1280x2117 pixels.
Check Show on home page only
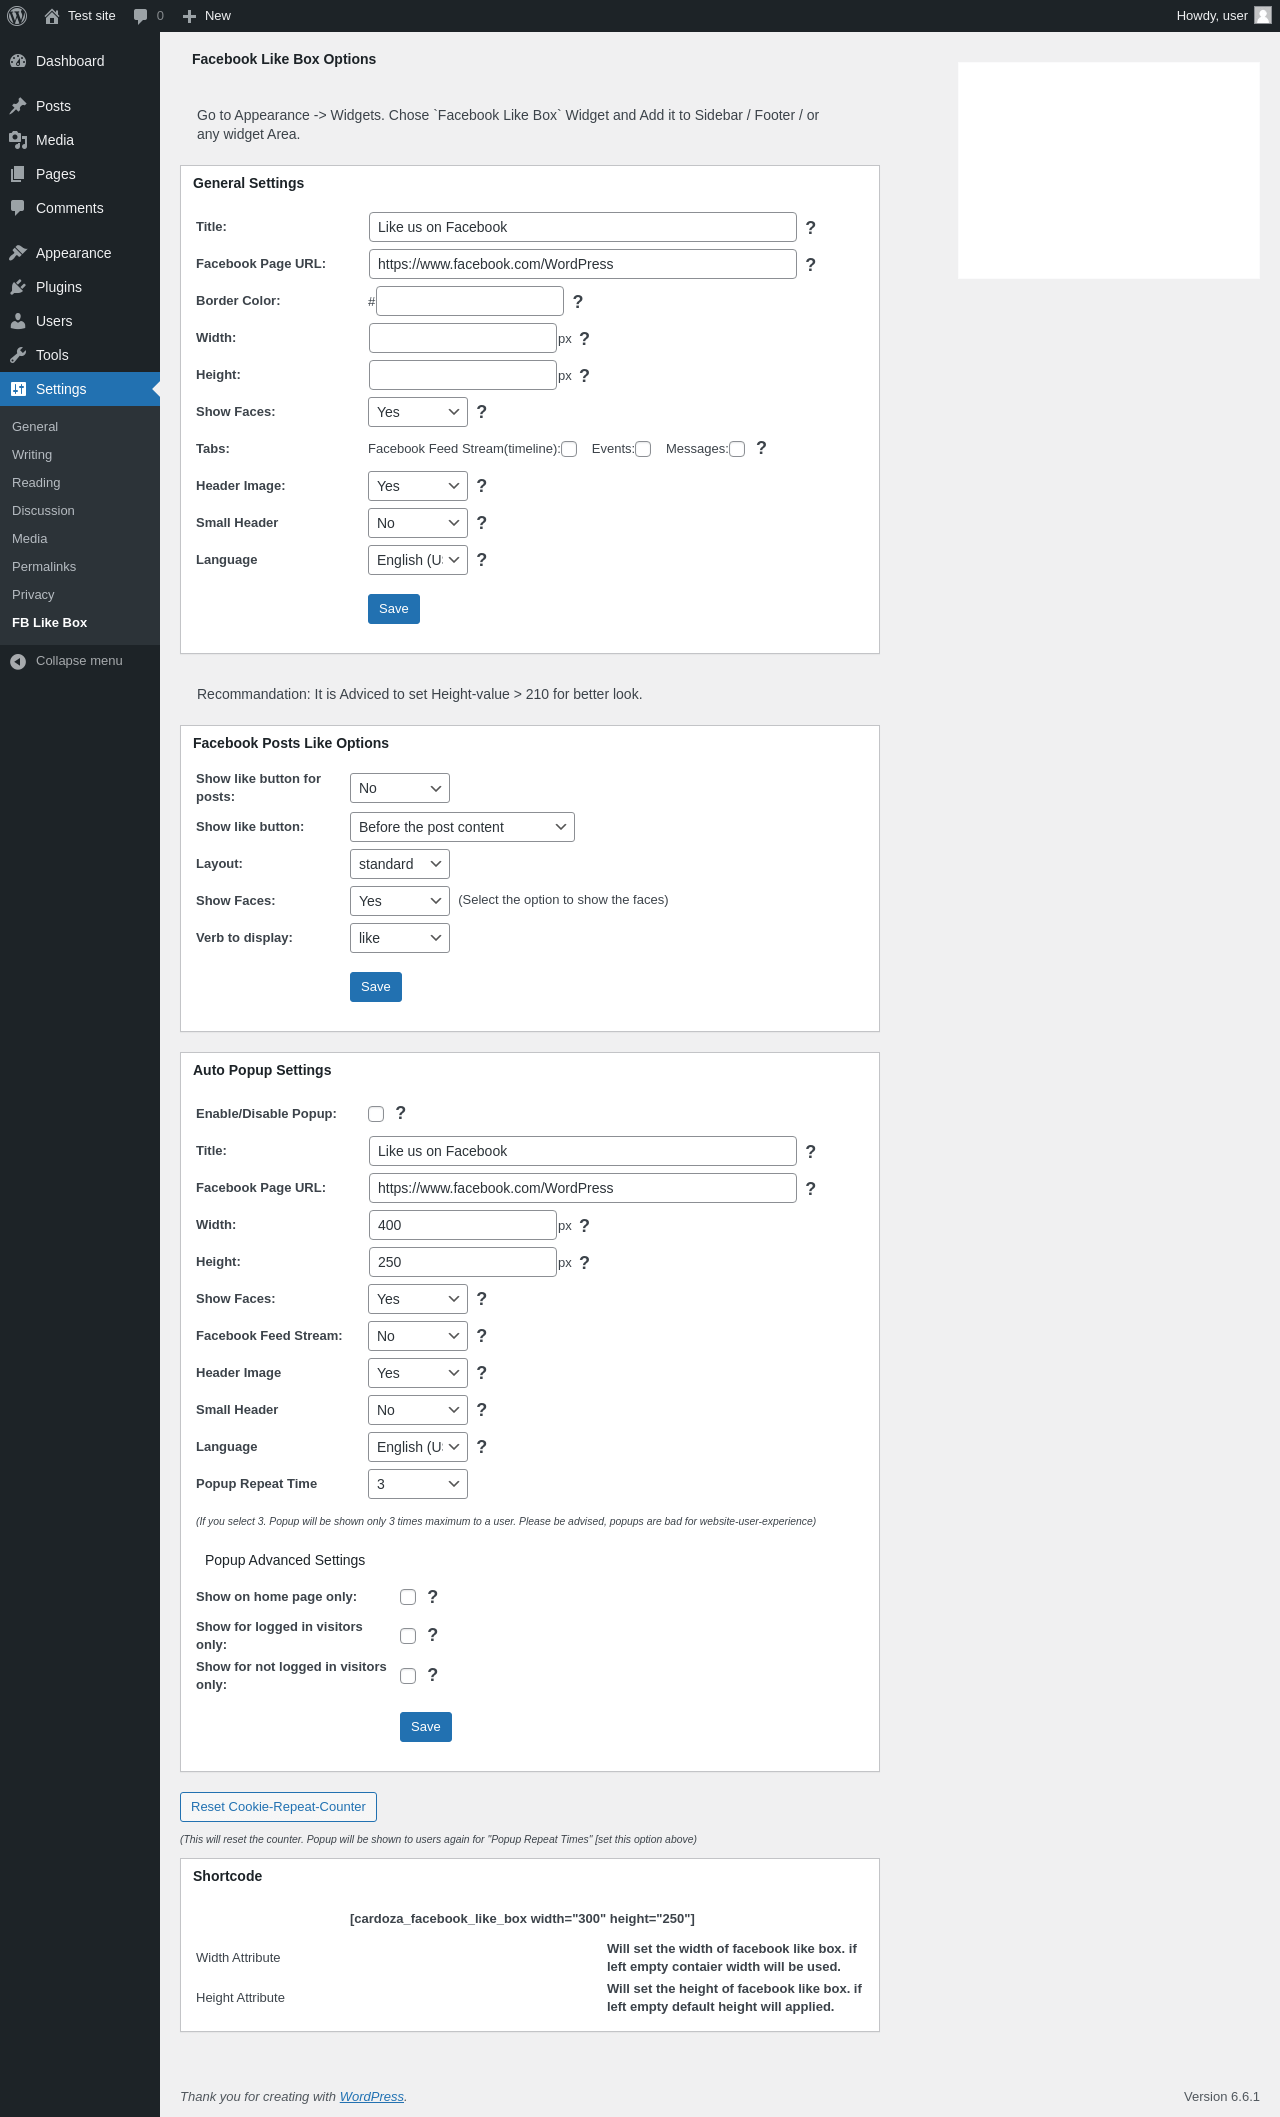[x=408, y=1597]
